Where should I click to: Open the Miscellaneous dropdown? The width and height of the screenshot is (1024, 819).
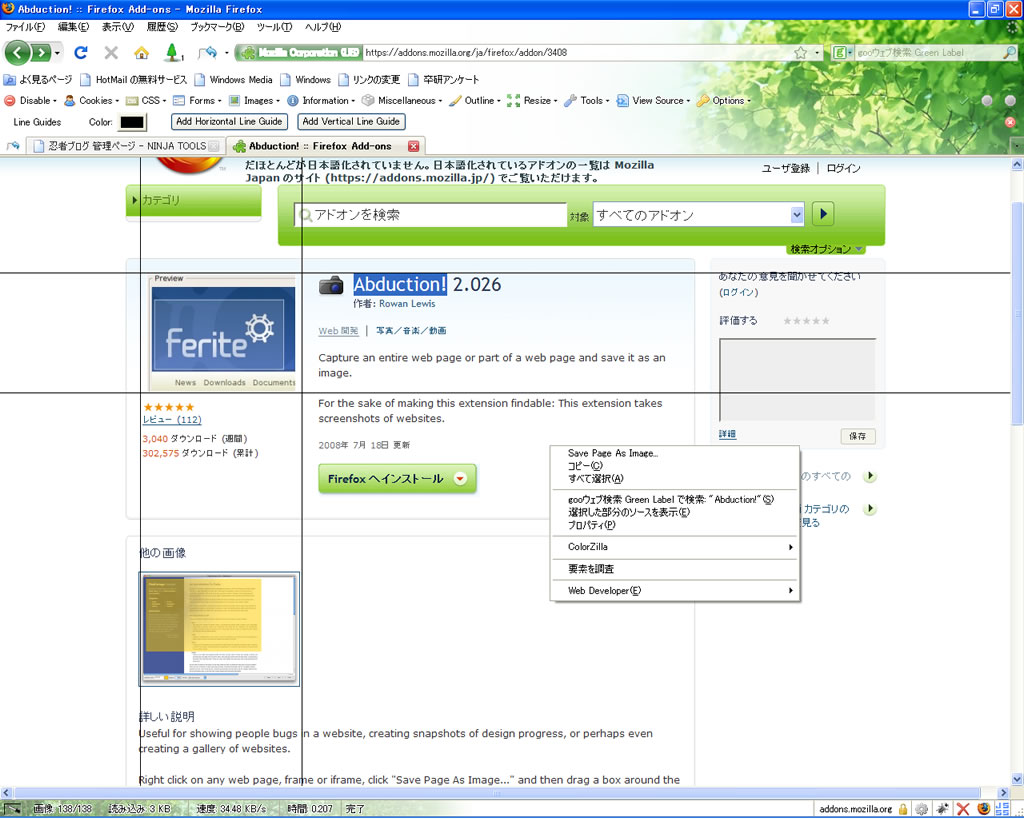(x=402, y=101)
